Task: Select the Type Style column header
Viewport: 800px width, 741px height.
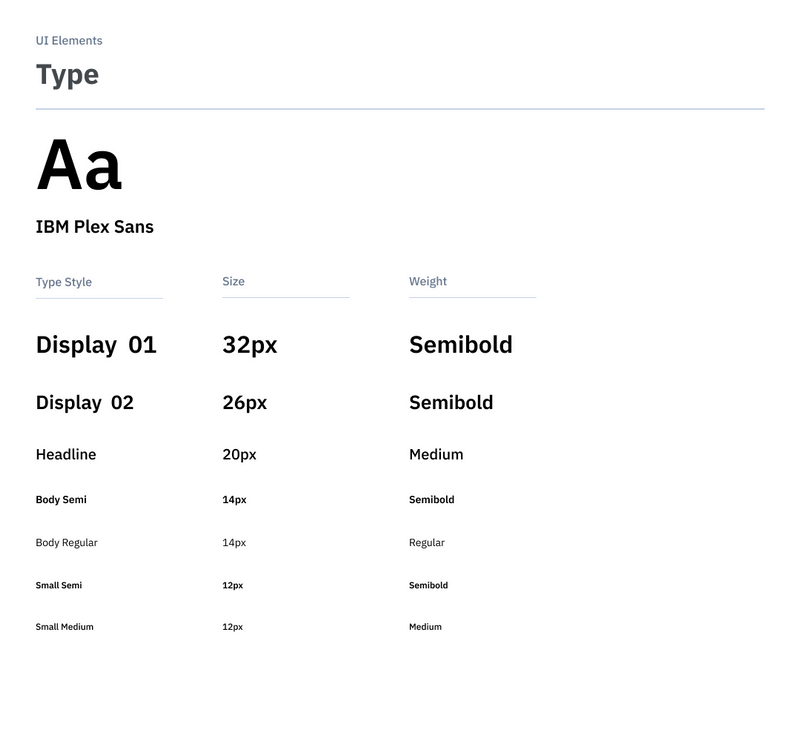Action: tap(62, 281)
